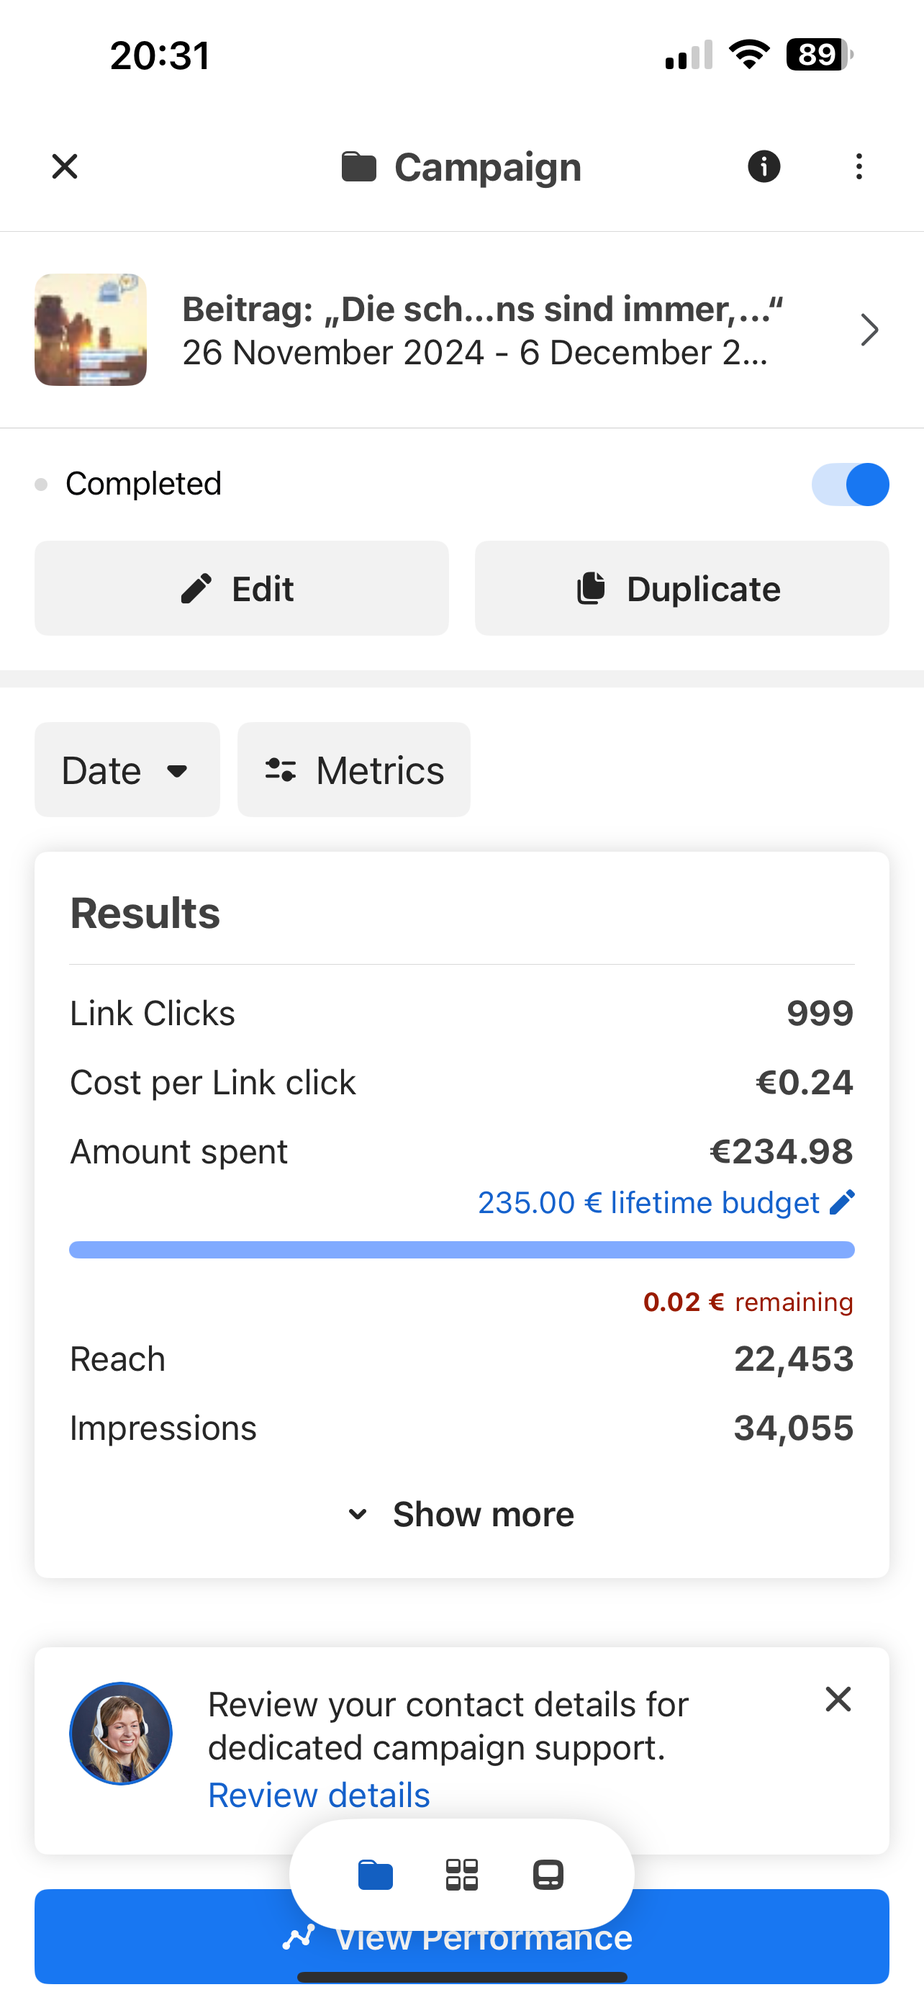
Task: Duplicate the campaign
Action: (x=681, y=588)
